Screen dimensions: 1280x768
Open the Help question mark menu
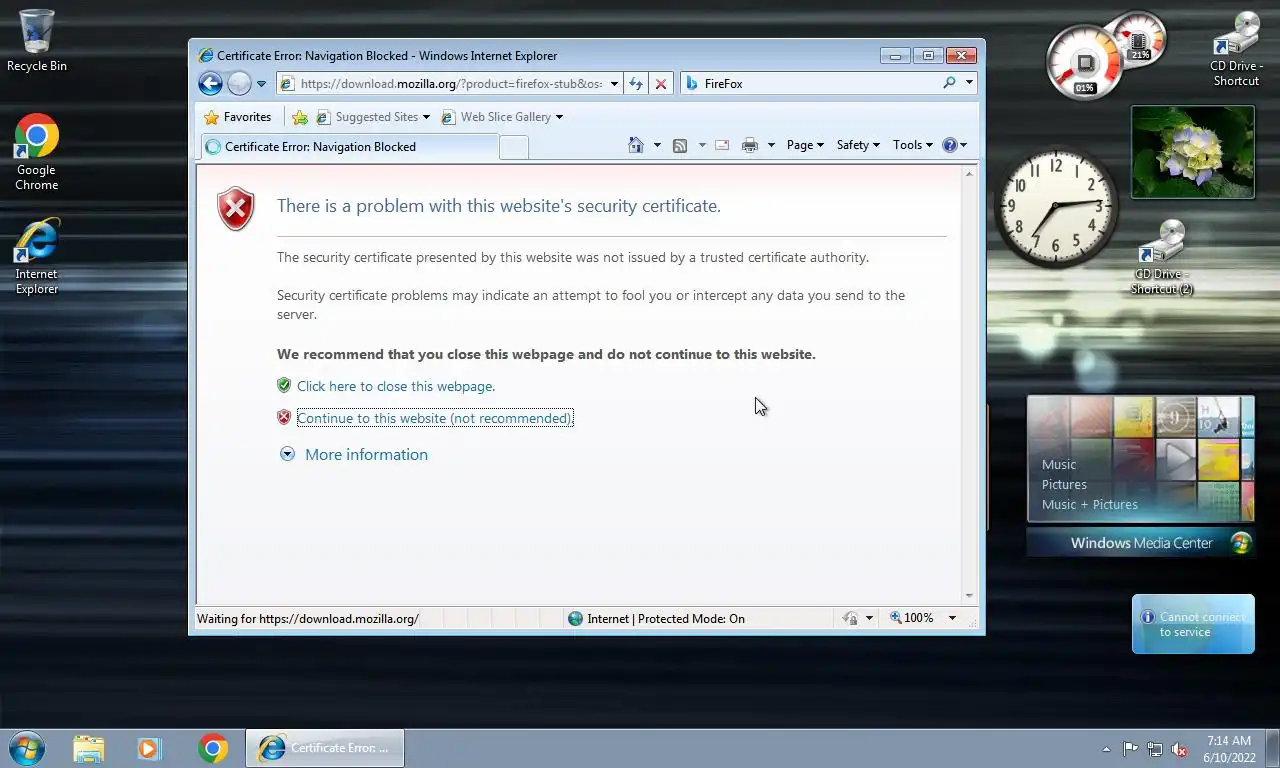tap(955, 145)
